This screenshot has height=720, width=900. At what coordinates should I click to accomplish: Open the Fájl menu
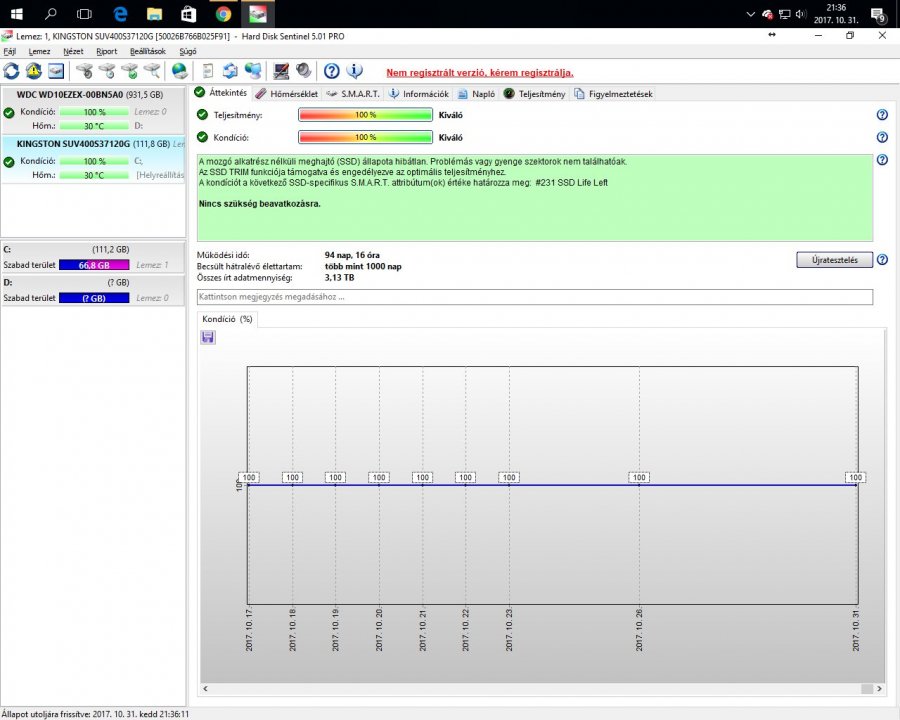(x=10, y=51)
